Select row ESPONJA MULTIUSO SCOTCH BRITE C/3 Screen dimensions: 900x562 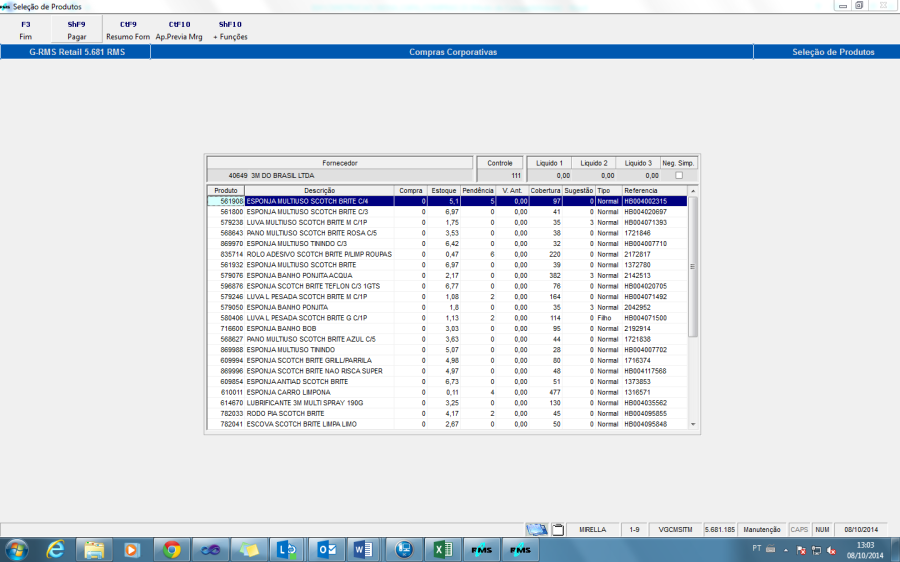click(x=447, y=212)
